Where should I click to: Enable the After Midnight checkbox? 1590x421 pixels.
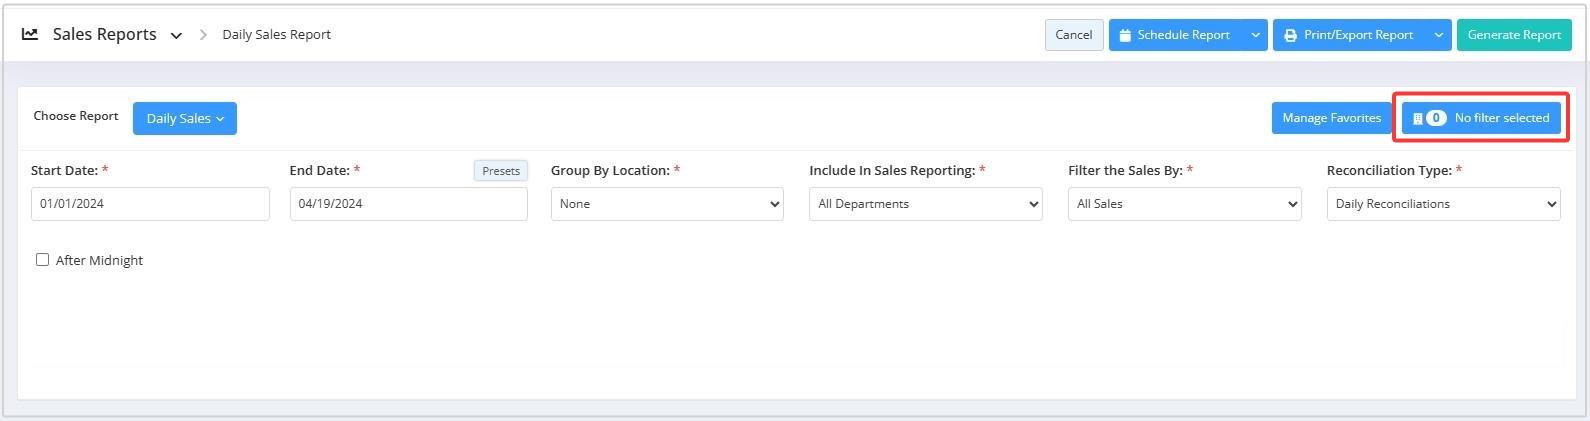click(42, 260)
